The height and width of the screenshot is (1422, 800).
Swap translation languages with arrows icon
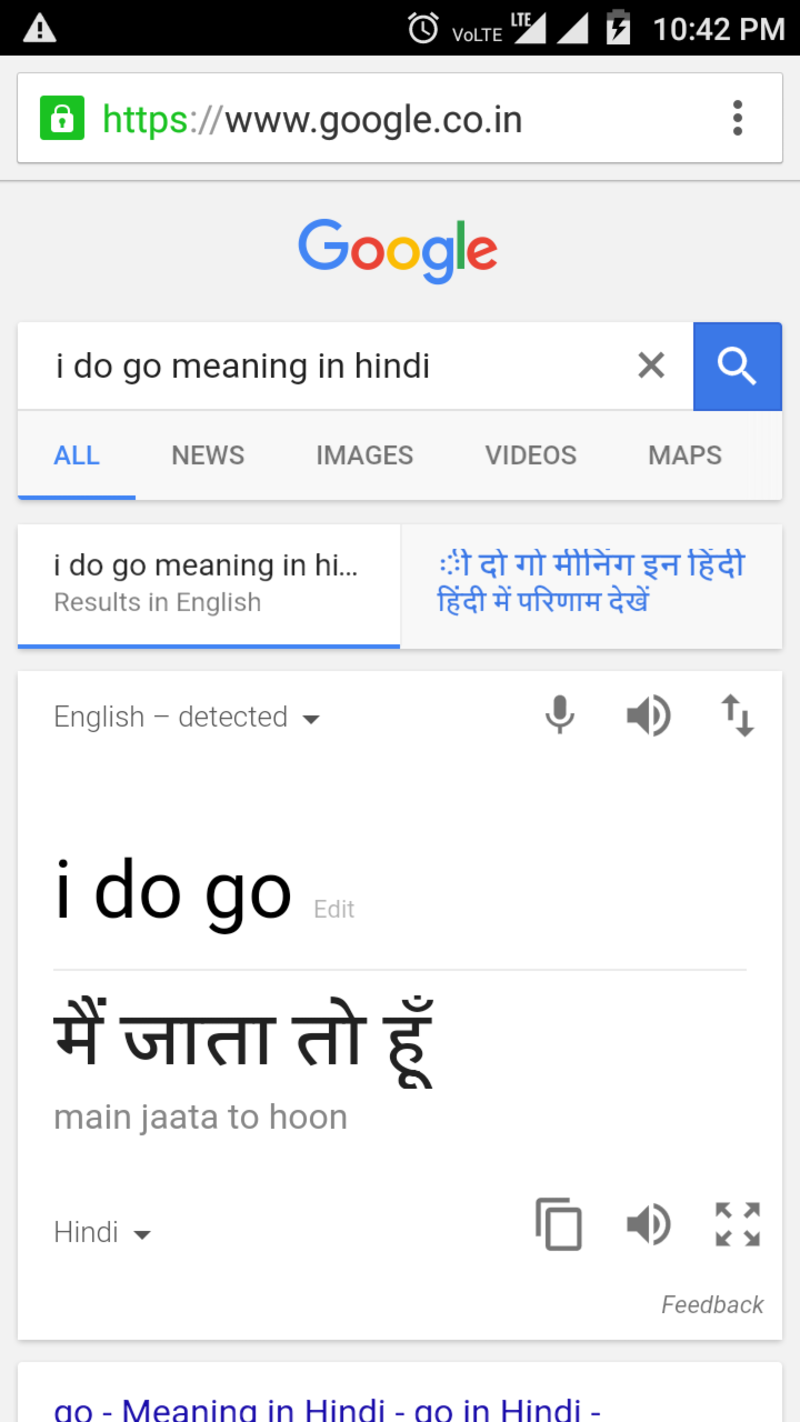pyautogui.click(x=737, y=716)
